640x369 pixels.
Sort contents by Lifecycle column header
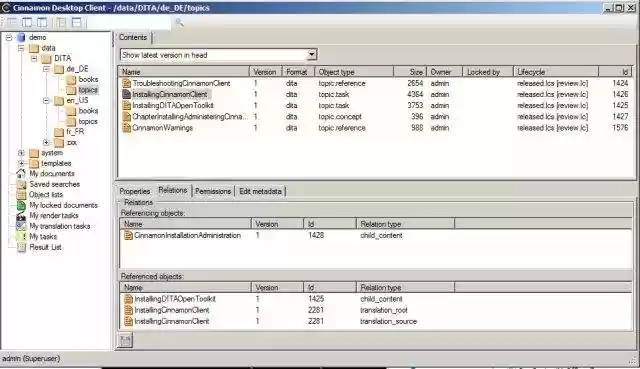[x=556, y=72]
